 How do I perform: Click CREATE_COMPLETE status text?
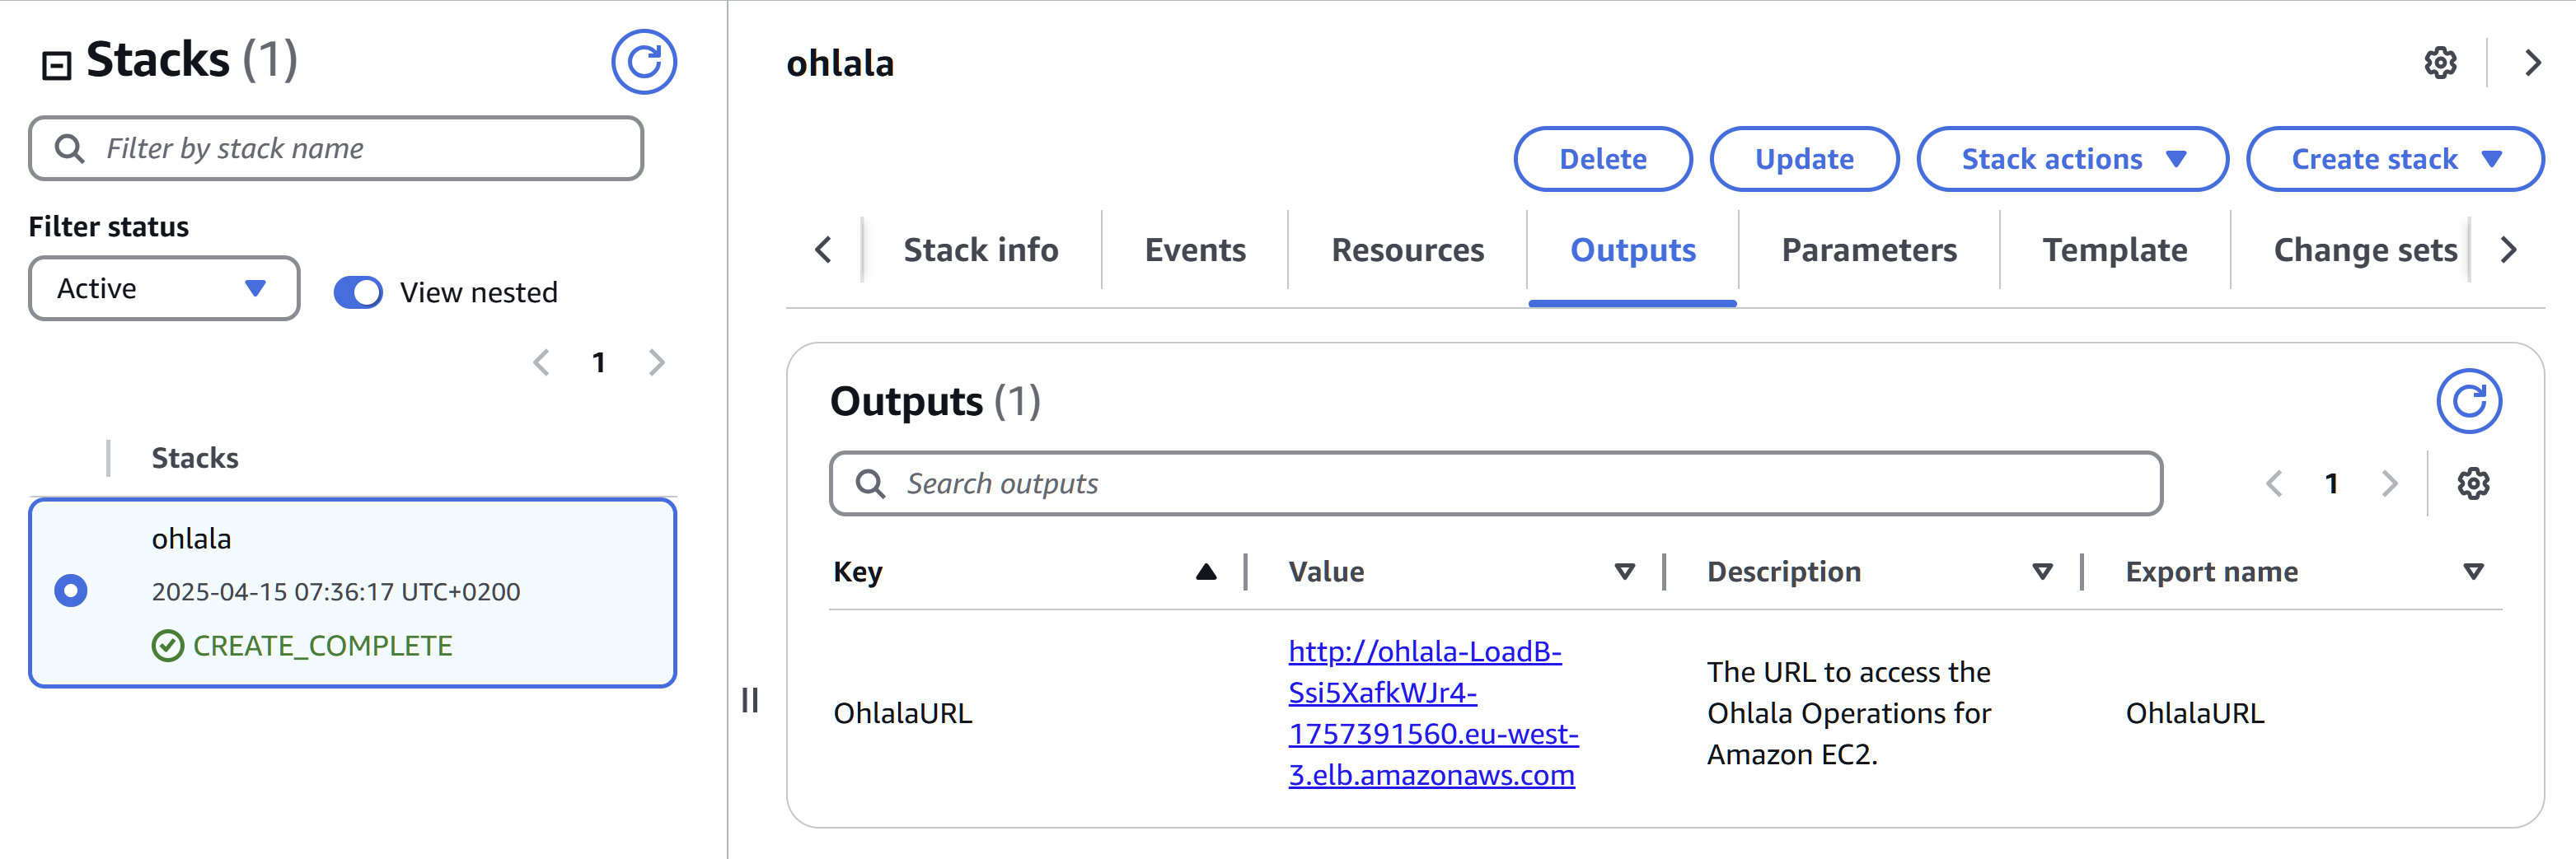(322, 646)
